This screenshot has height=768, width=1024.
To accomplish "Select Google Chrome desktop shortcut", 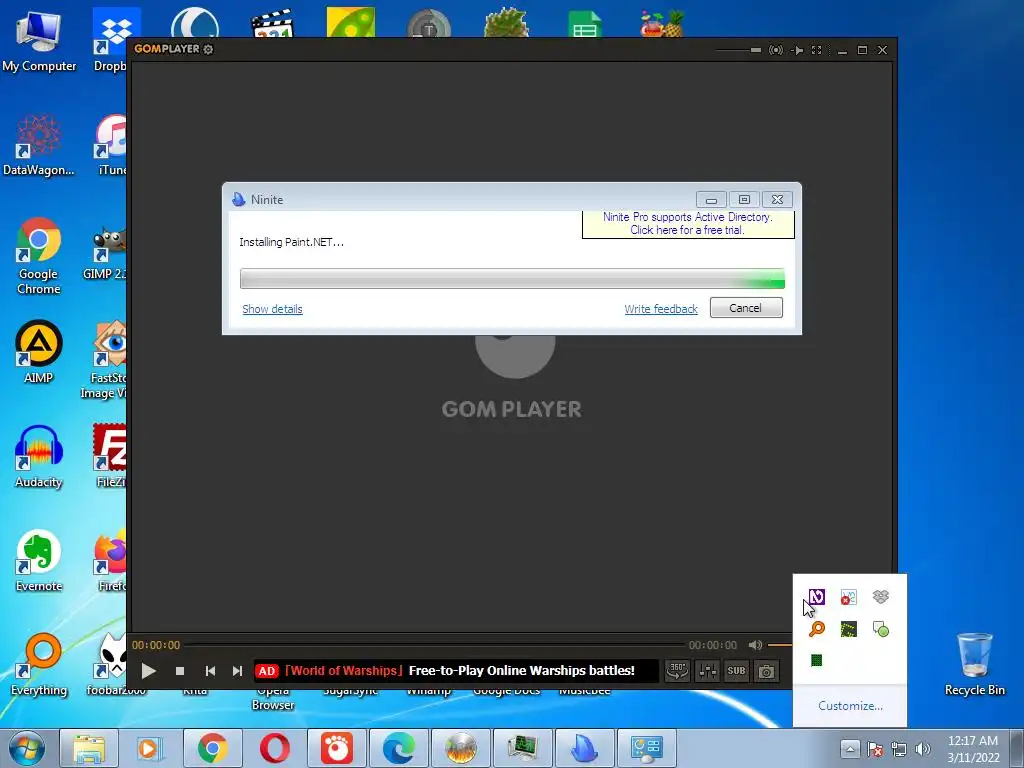I will [x=39, y=256].
